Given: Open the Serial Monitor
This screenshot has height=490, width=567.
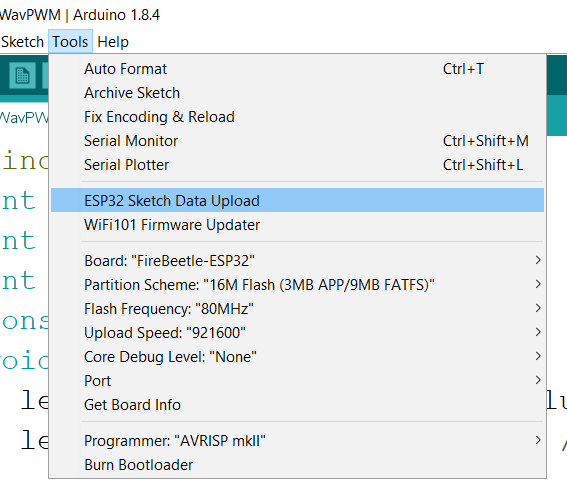Looking at the screenshot, I should tap(297, 141).
